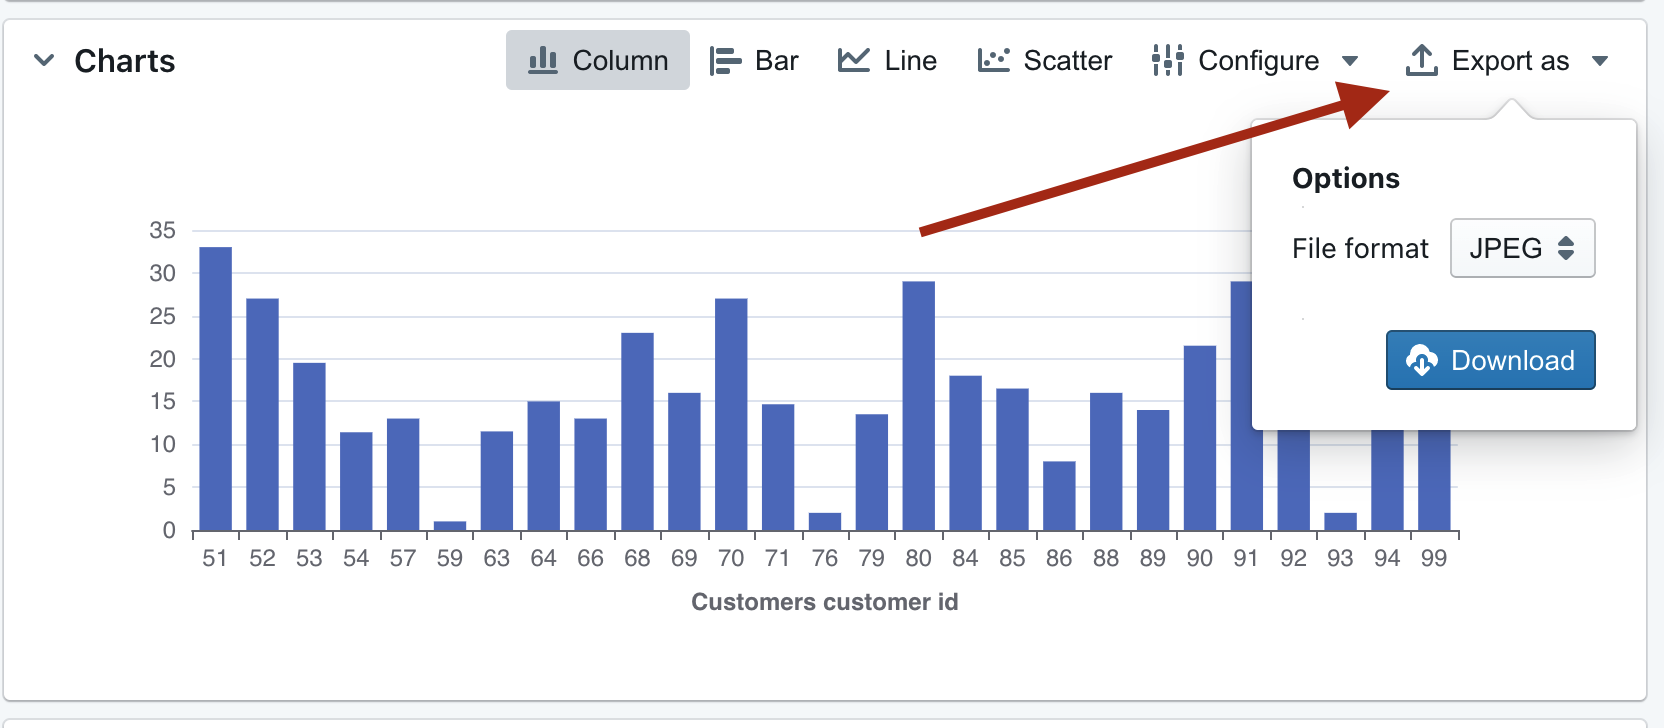Screen dimensions: 1664x728
Task: Click the Charts section heading
Action: click(125, 61)
